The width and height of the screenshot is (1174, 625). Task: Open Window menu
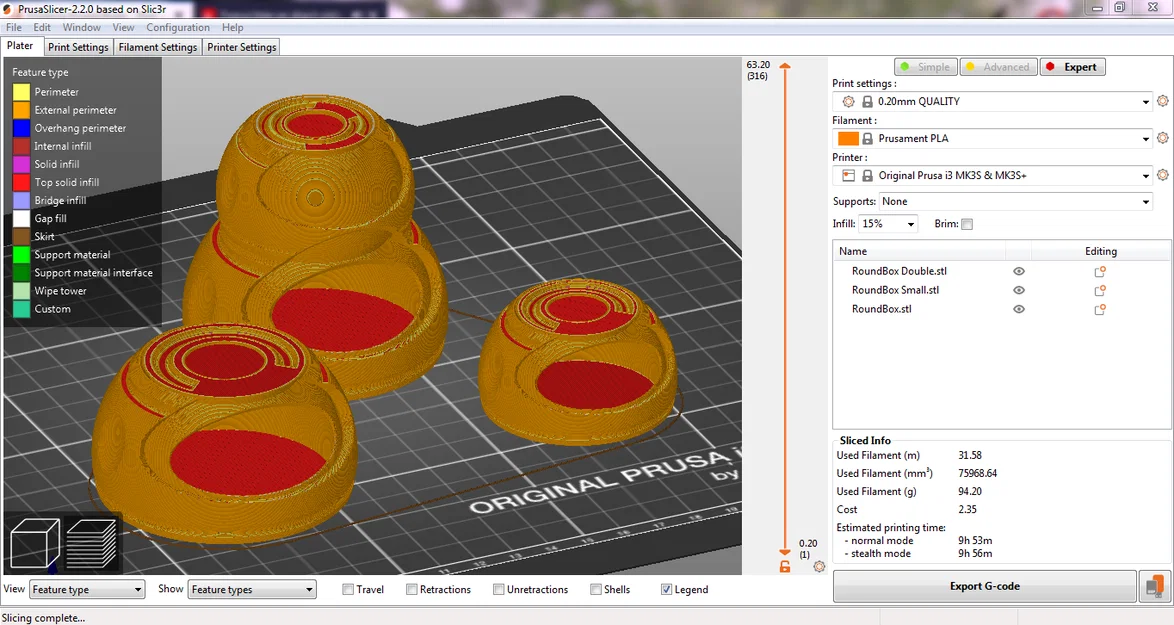82,27
